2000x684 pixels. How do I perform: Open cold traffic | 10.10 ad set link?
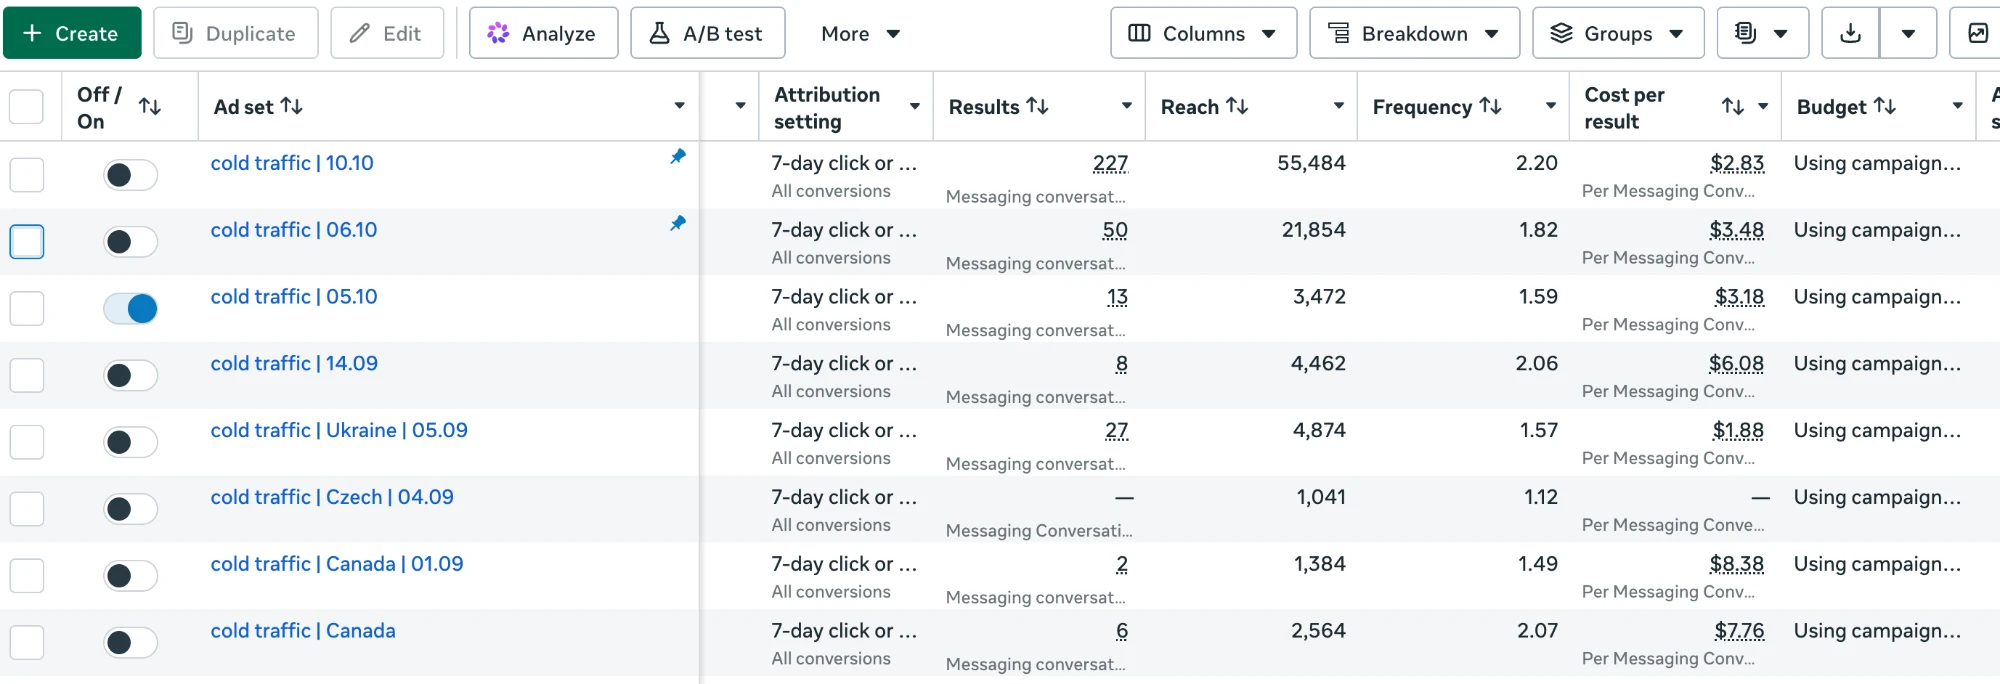[292, 163]
